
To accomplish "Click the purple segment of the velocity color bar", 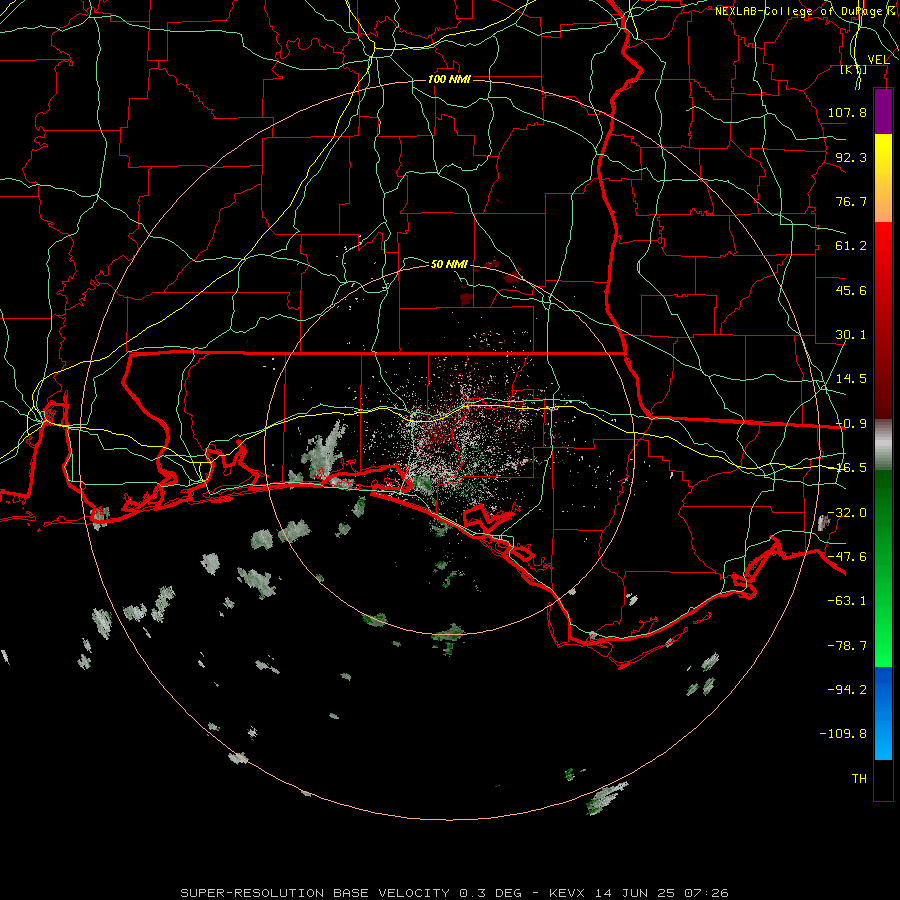I will (883, 111).
